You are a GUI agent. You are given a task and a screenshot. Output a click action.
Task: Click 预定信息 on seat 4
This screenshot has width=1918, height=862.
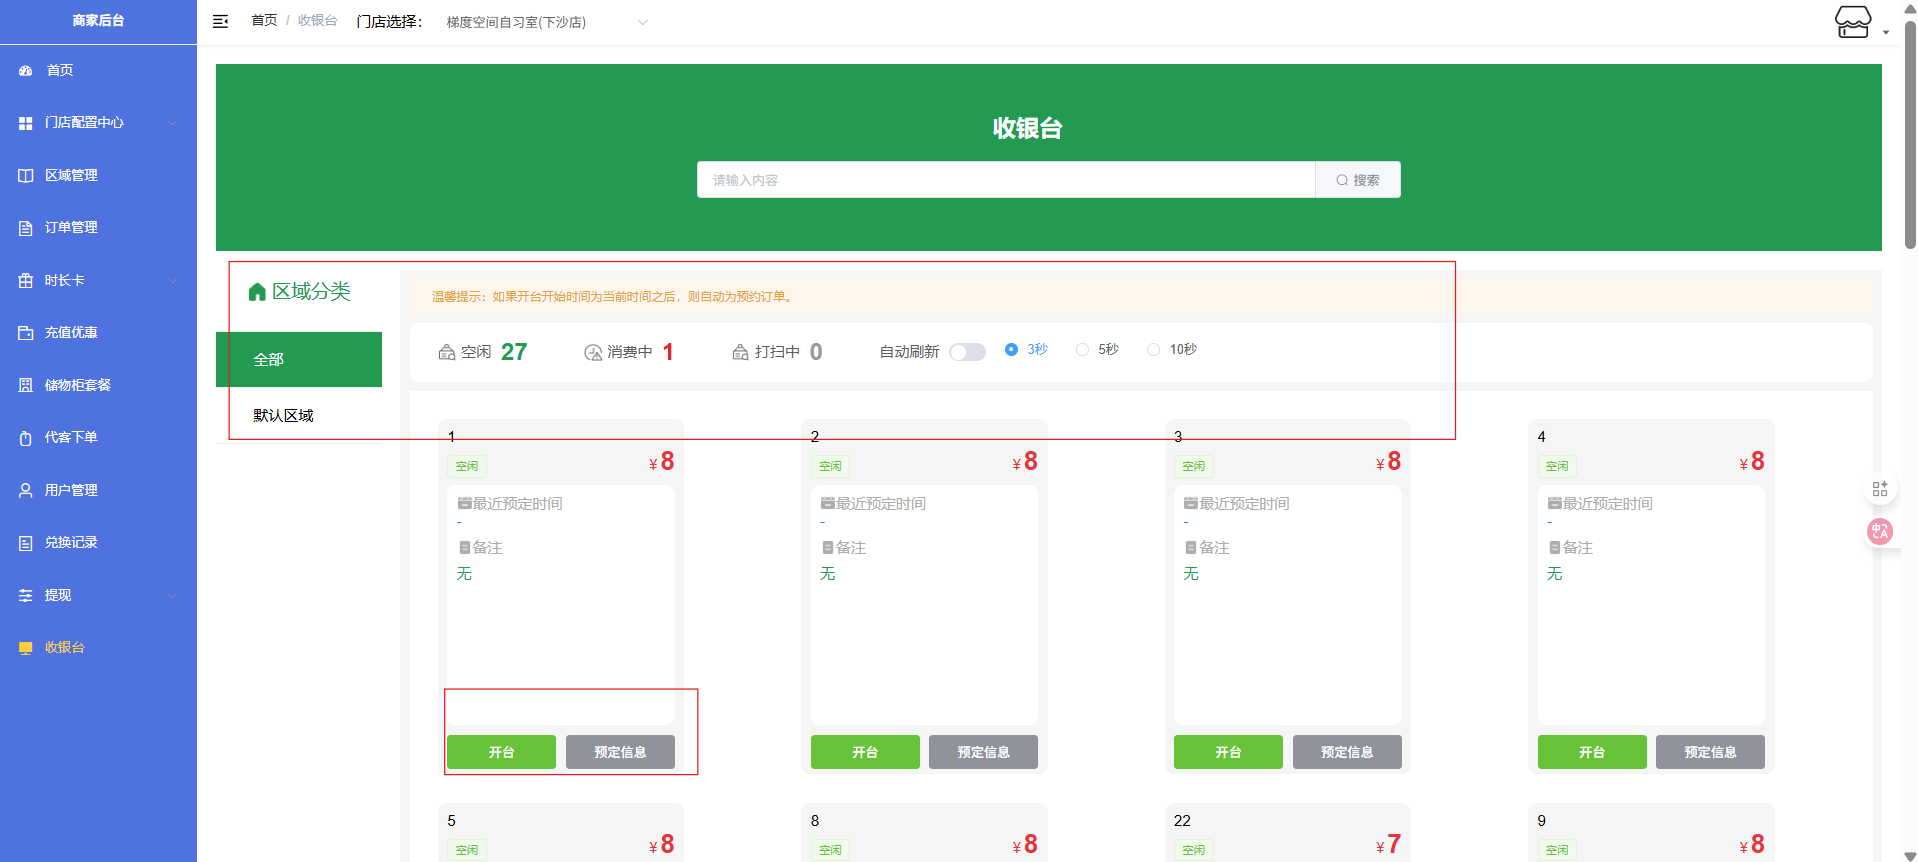tap(1710, 752)
